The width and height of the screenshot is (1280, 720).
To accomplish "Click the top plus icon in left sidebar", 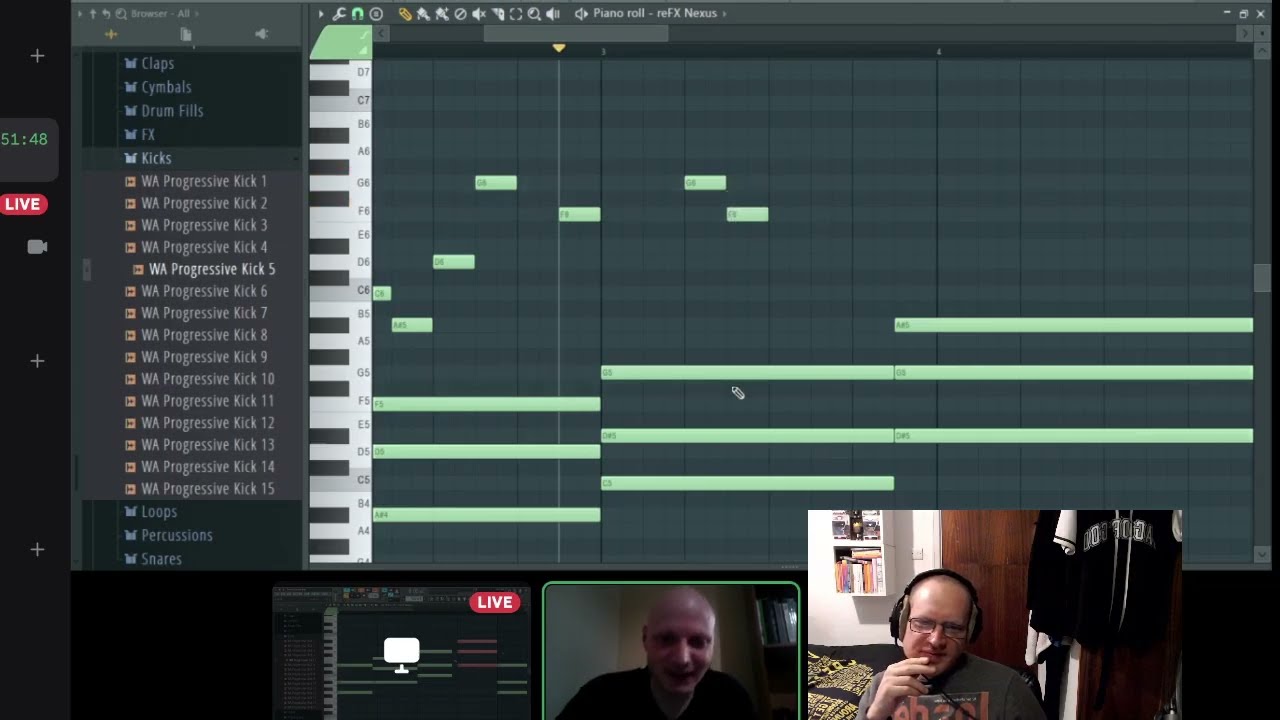I will [37, 56].
